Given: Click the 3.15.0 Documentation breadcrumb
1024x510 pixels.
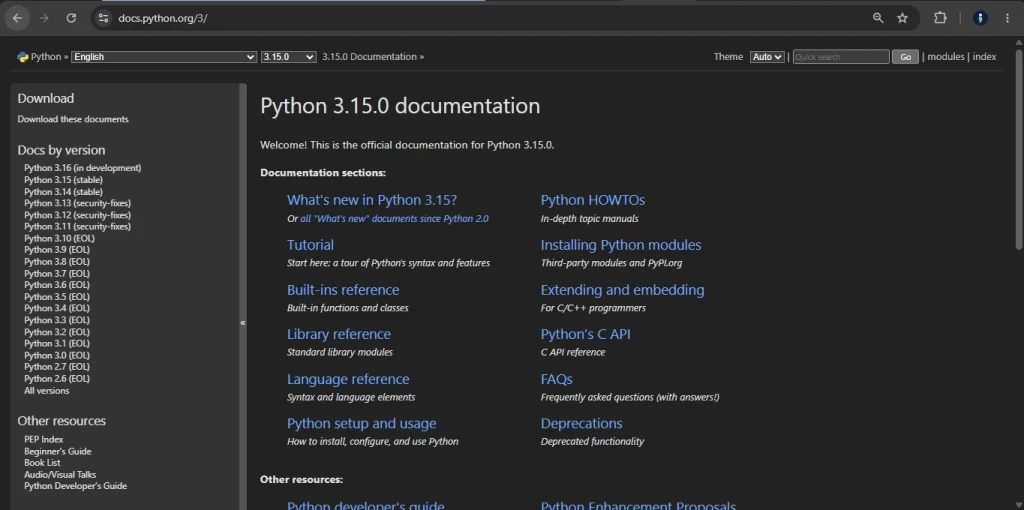Looking at the screenshot, I should pos(369,57).
